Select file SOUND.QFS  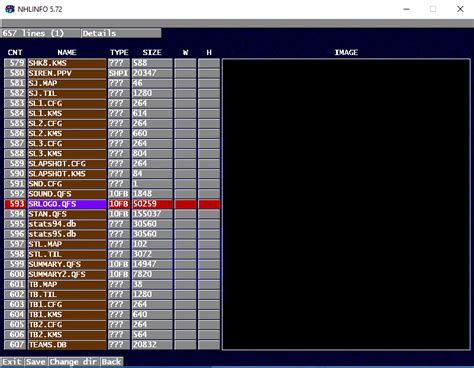click(x=67, y=194)
